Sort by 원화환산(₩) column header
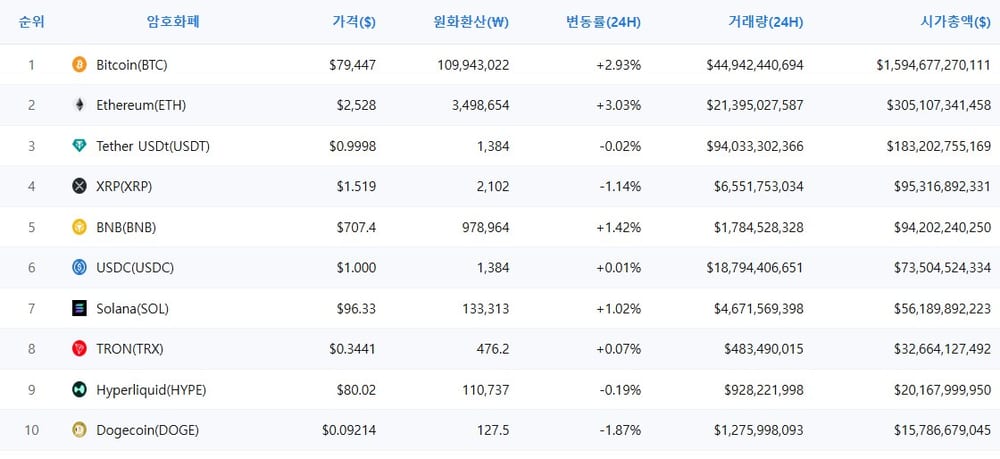 tap(471, 22)
